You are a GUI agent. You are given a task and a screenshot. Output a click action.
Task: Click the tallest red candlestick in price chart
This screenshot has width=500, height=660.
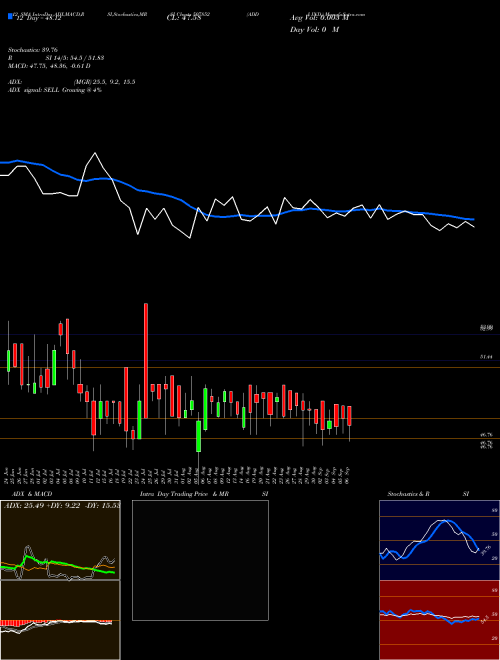(x=146, y=360)
